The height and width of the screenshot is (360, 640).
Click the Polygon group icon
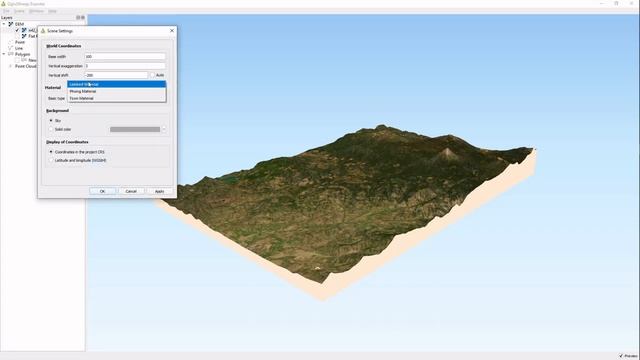[x=11, y=54]
